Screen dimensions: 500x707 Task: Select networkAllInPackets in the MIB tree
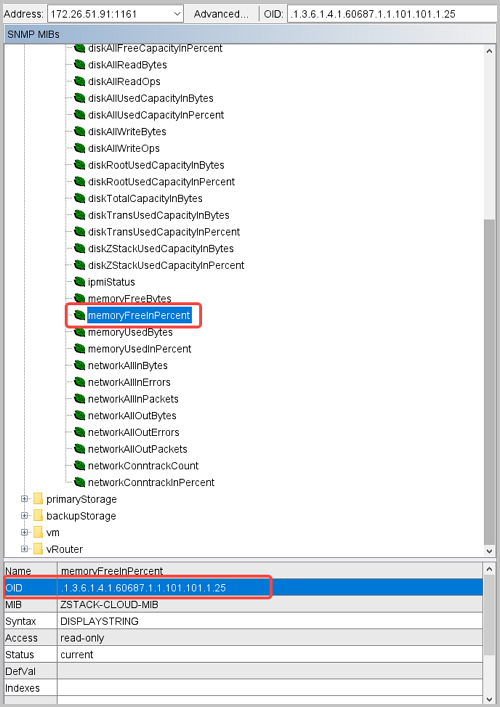(x=133, y=399)
